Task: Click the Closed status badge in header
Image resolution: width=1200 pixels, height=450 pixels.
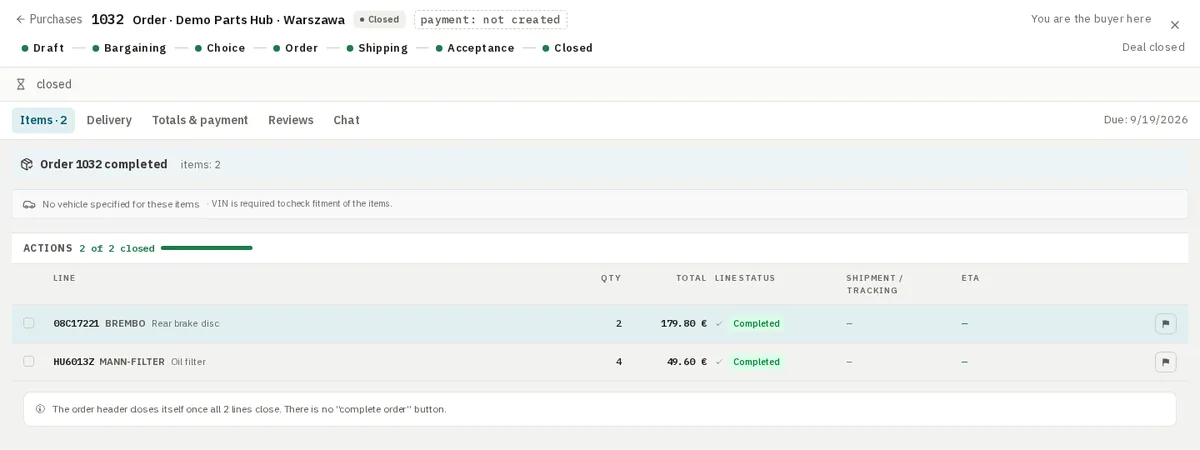Action: click(x=379, y=20)
